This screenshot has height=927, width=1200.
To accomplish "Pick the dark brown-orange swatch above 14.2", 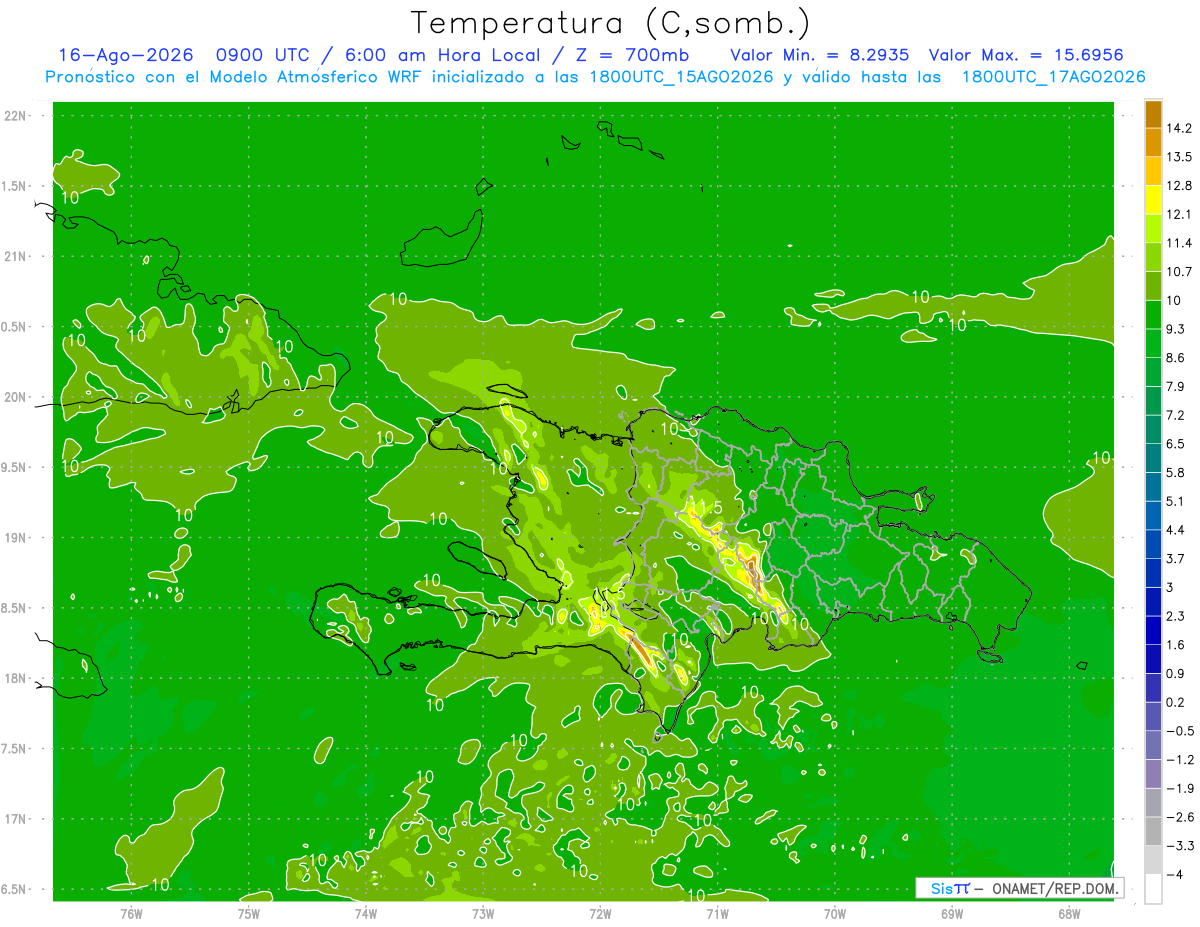I will pyautogui.click(x=1153, y=114).
